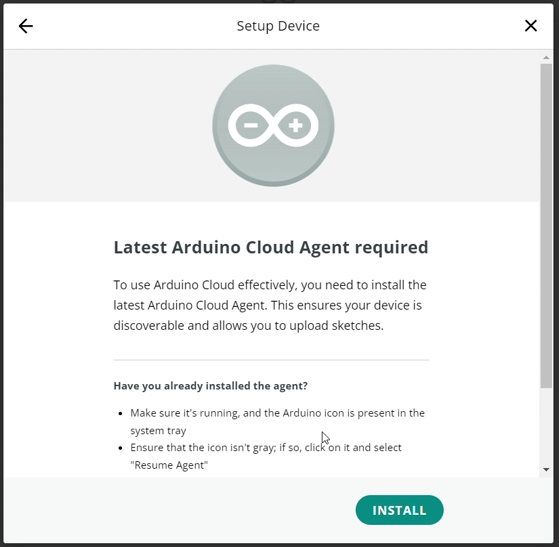559x547 pixels.
Task: Click the minus symbol inside Arduino logo
Action: coord(251,125)
